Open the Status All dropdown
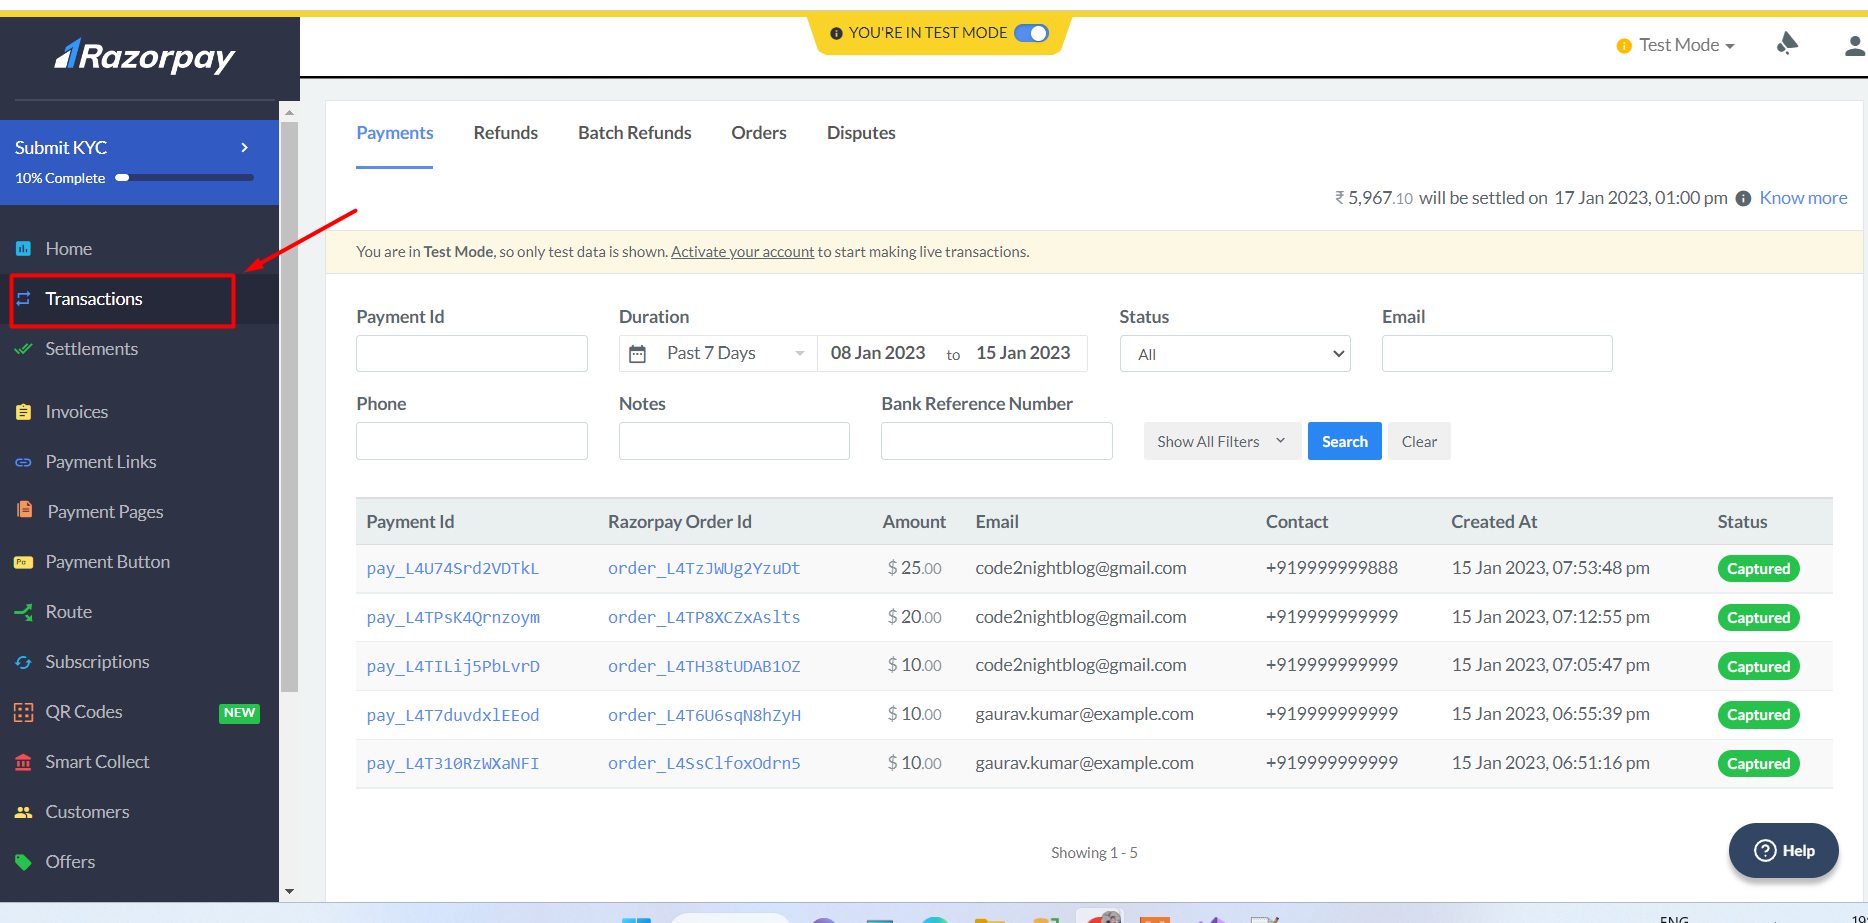1868x923 pixels. (x=1235, y=354)
